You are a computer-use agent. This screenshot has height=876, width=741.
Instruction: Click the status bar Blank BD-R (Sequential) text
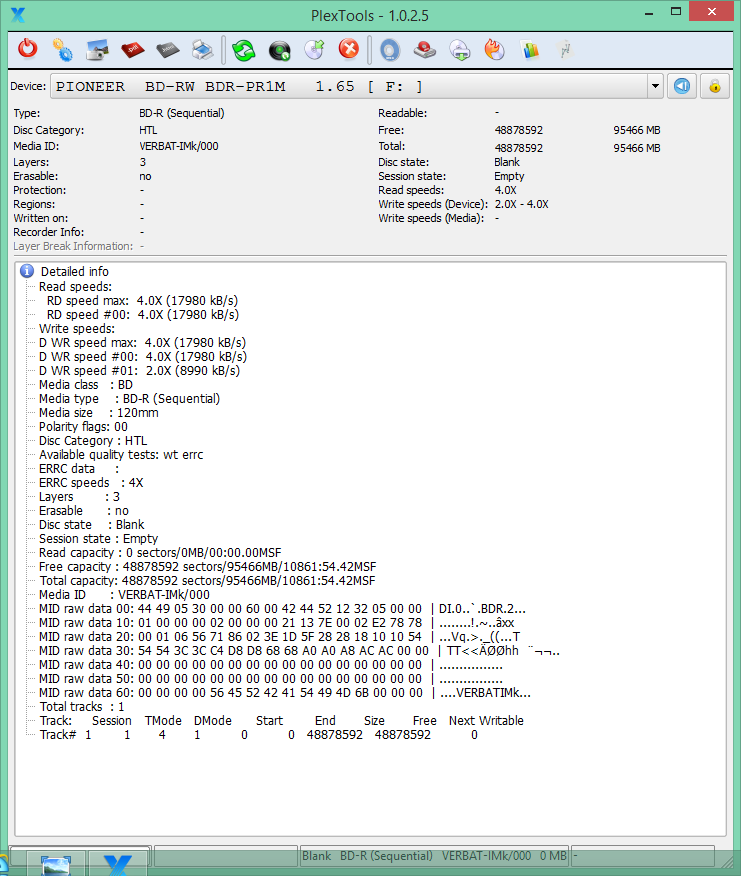[x=434, y=855]
